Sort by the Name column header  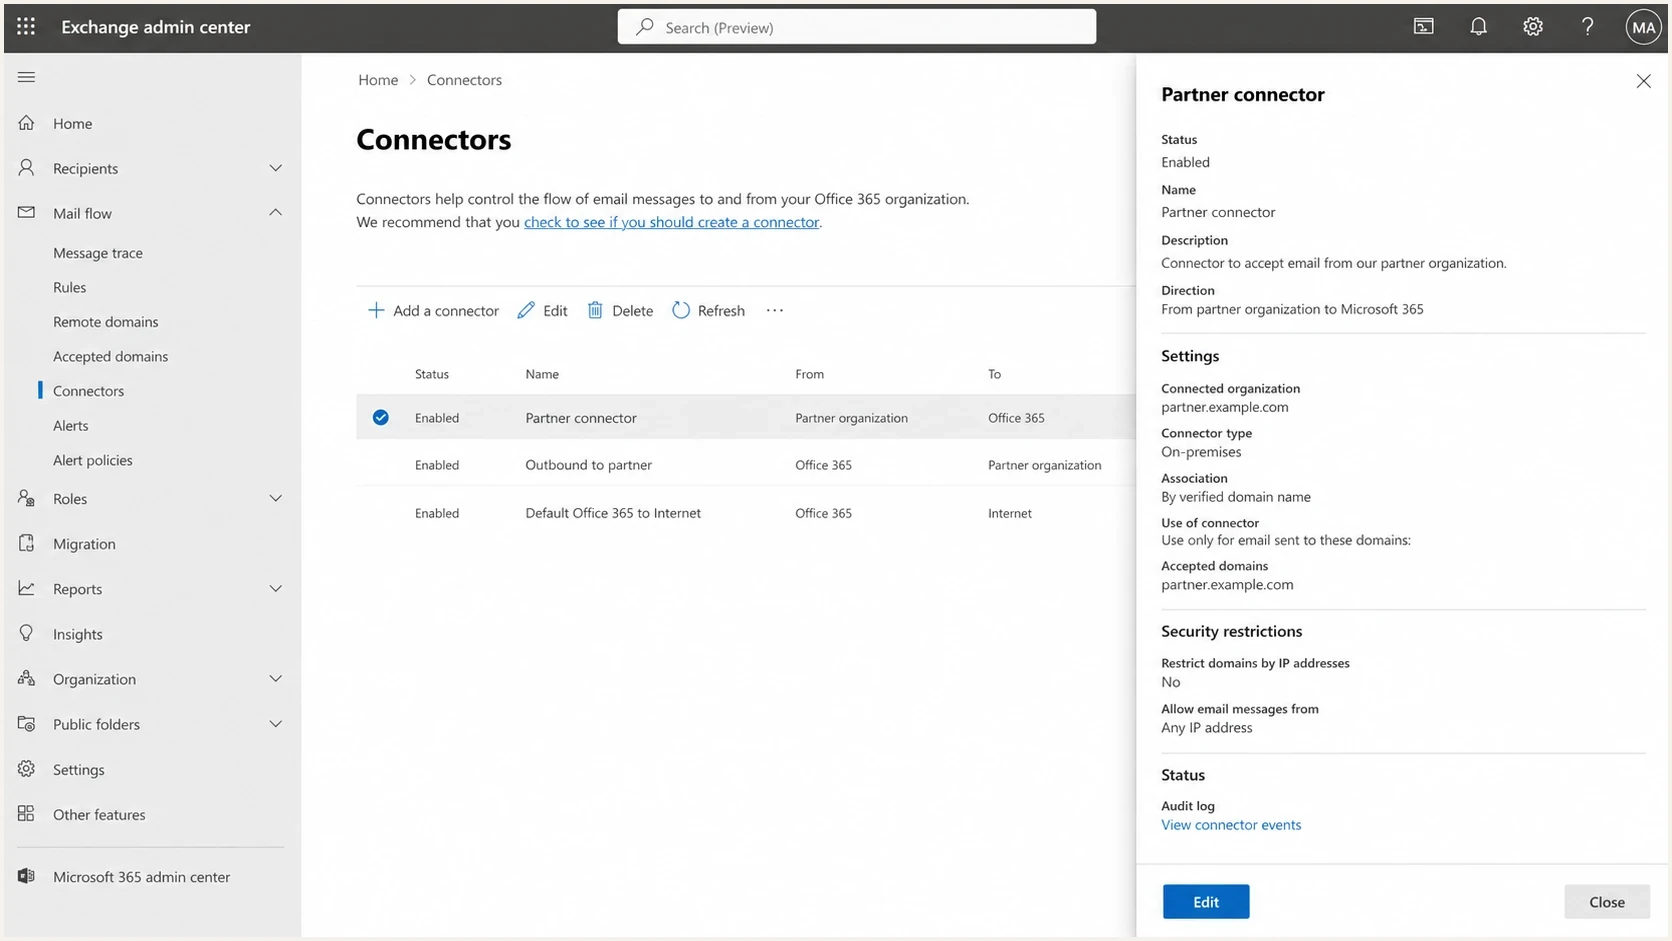tap(542, 374)
